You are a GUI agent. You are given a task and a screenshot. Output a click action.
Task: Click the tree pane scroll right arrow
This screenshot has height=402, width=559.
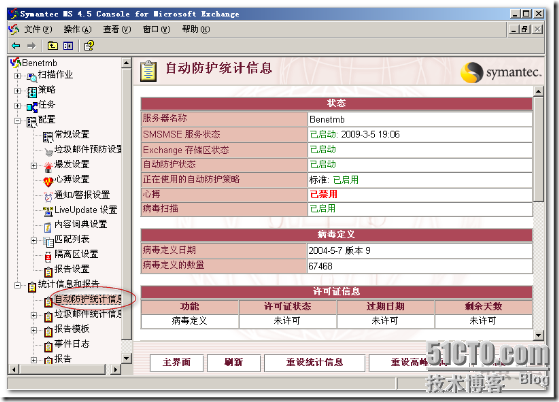(x=115, y=369)
